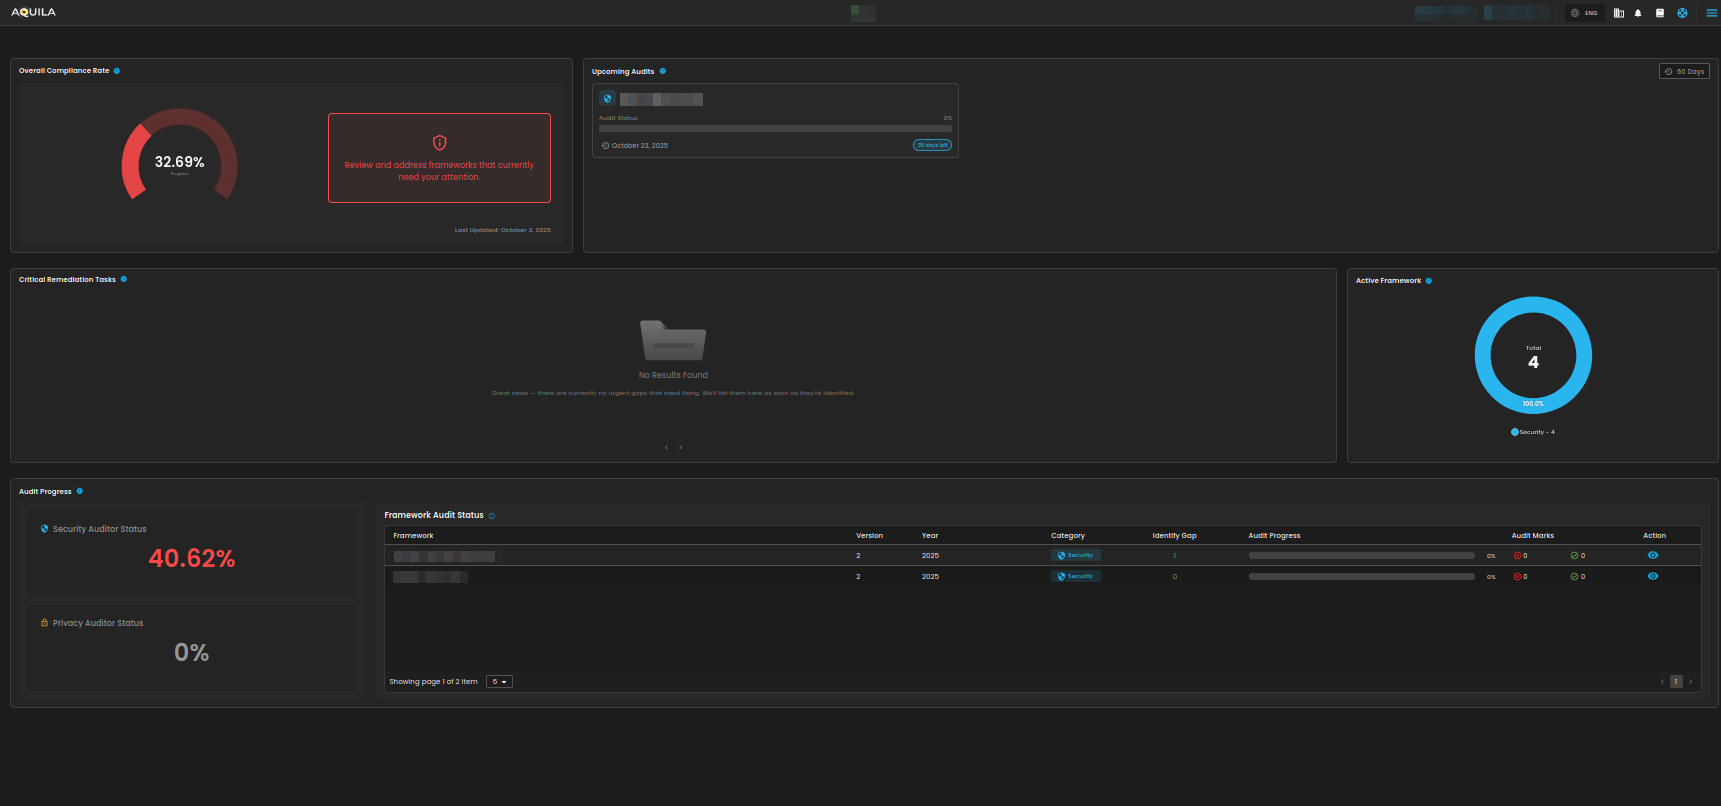Click the red review frameworks attention banner
This screenshot has height=806, width=1721.
pos(439,158)
